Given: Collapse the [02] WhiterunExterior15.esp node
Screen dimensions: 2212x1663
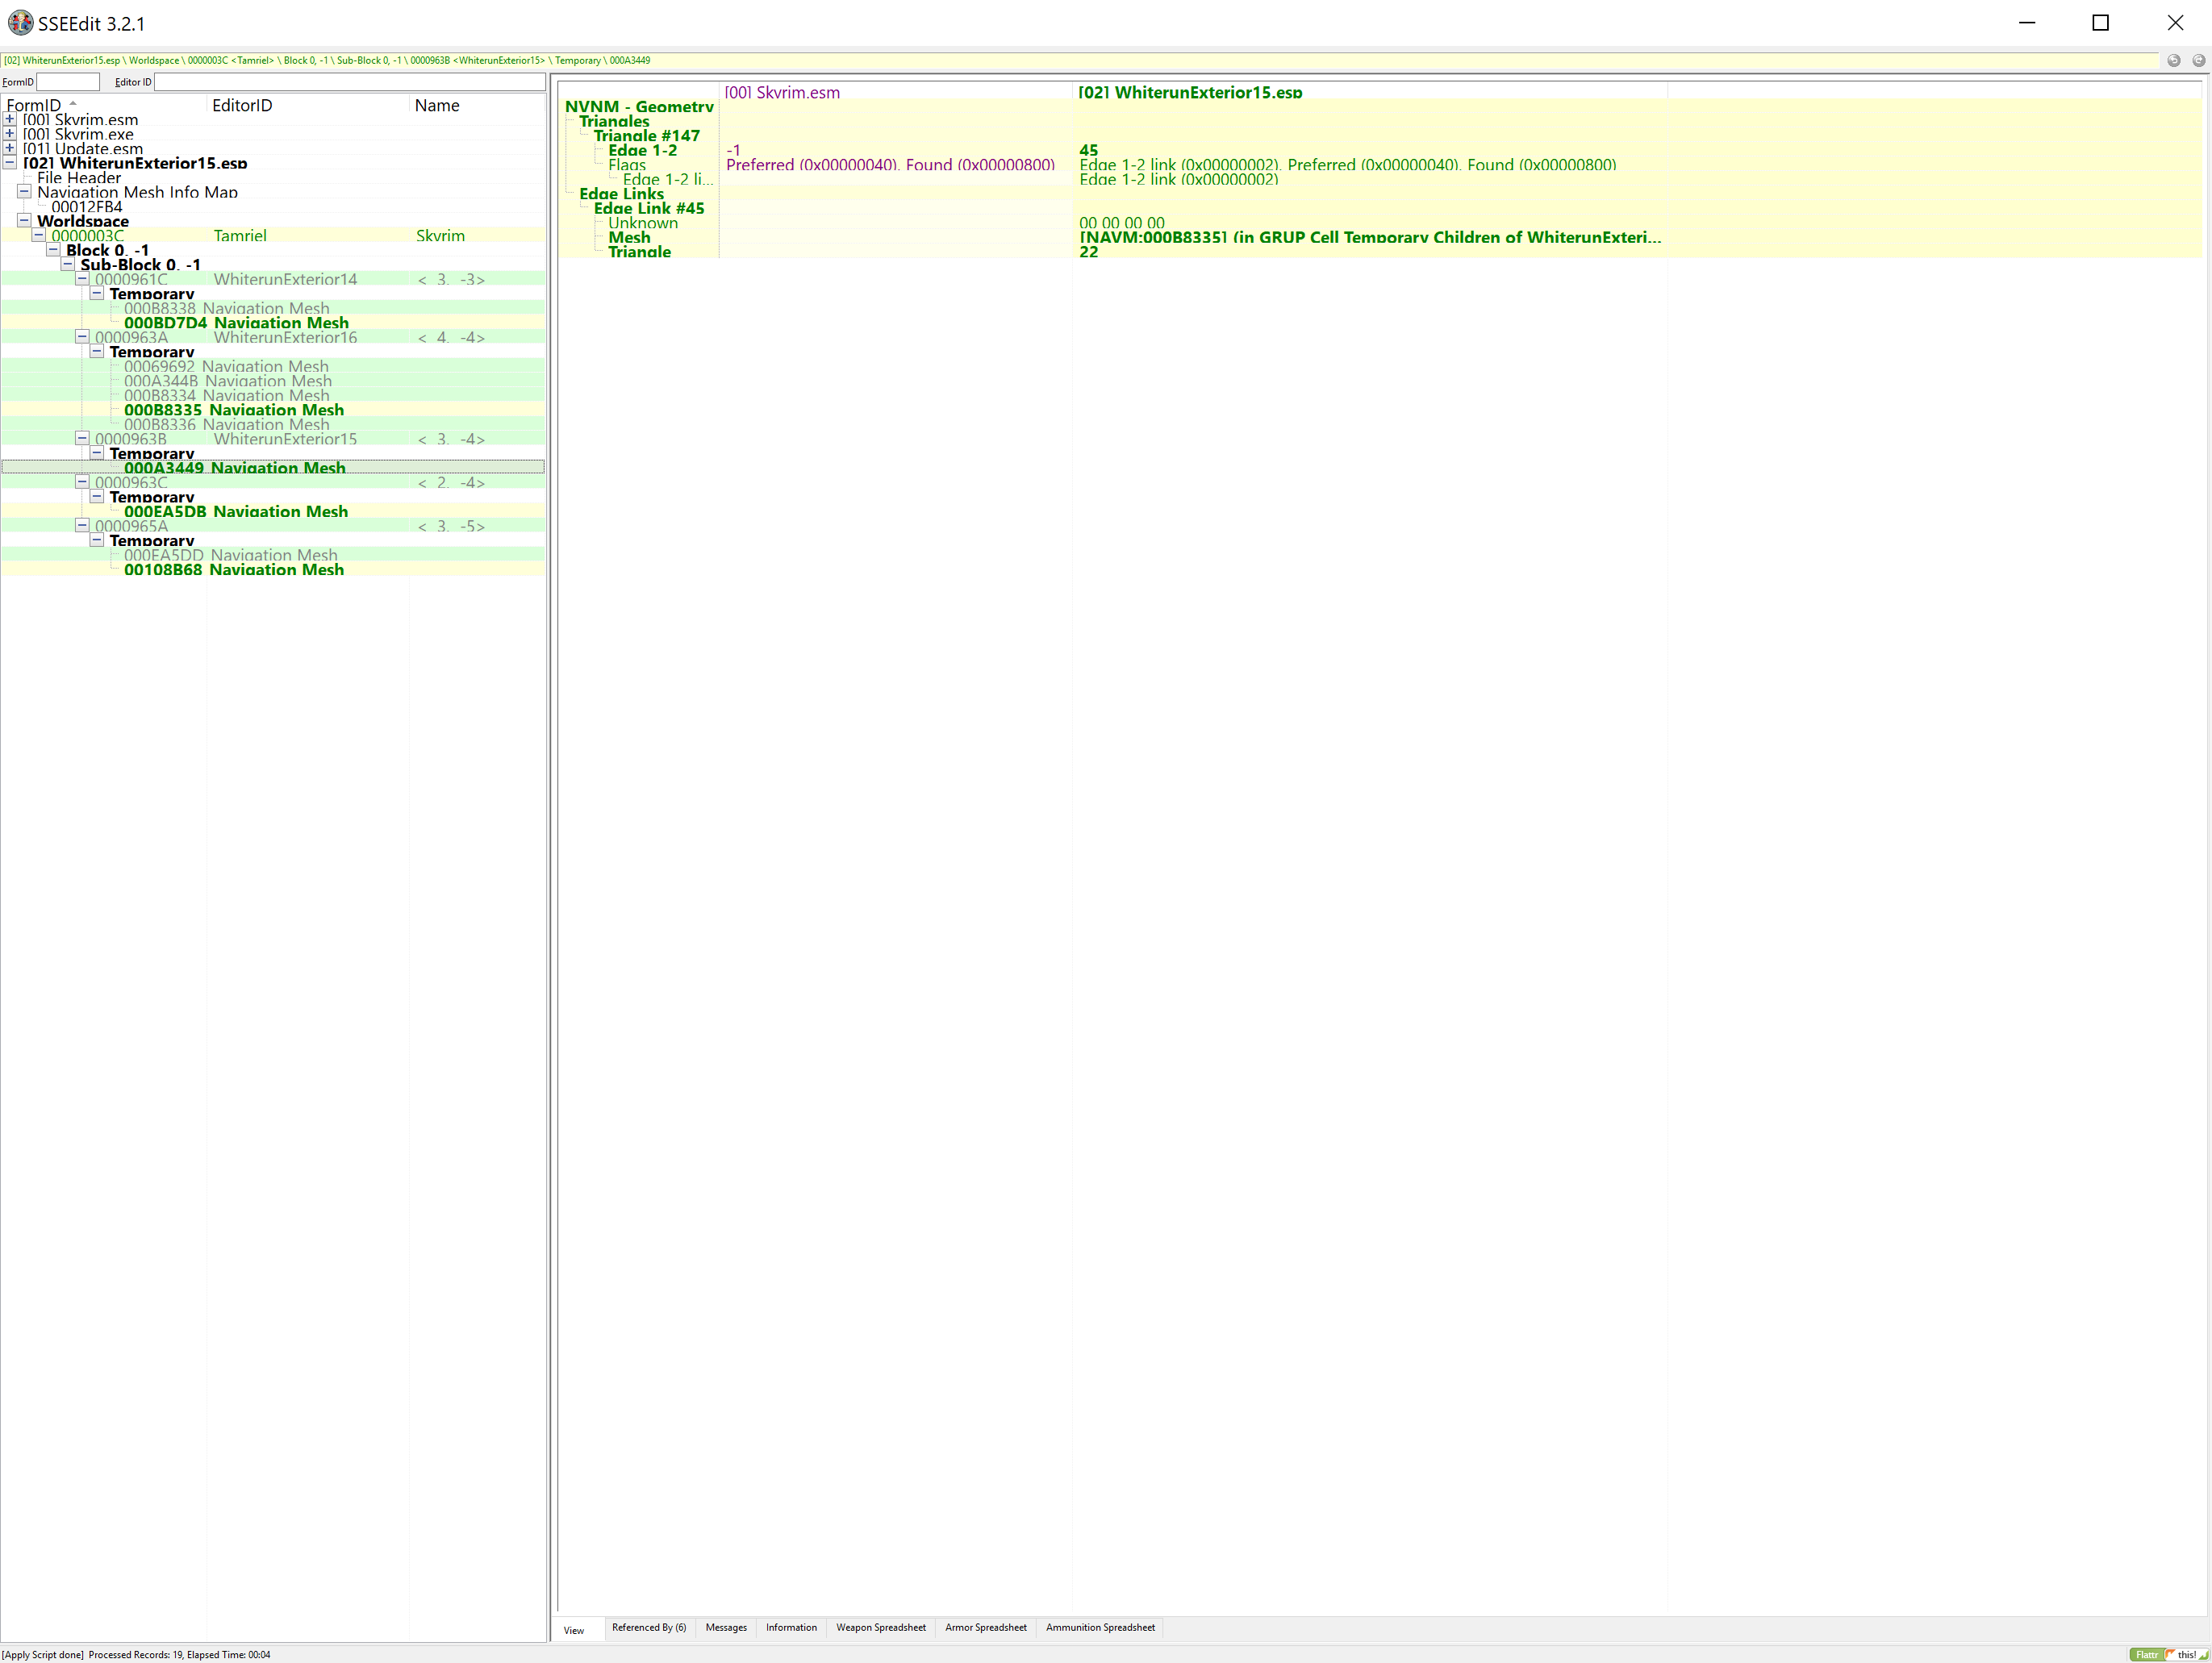Looking at the screenshot, I should (x=10, y=162).
